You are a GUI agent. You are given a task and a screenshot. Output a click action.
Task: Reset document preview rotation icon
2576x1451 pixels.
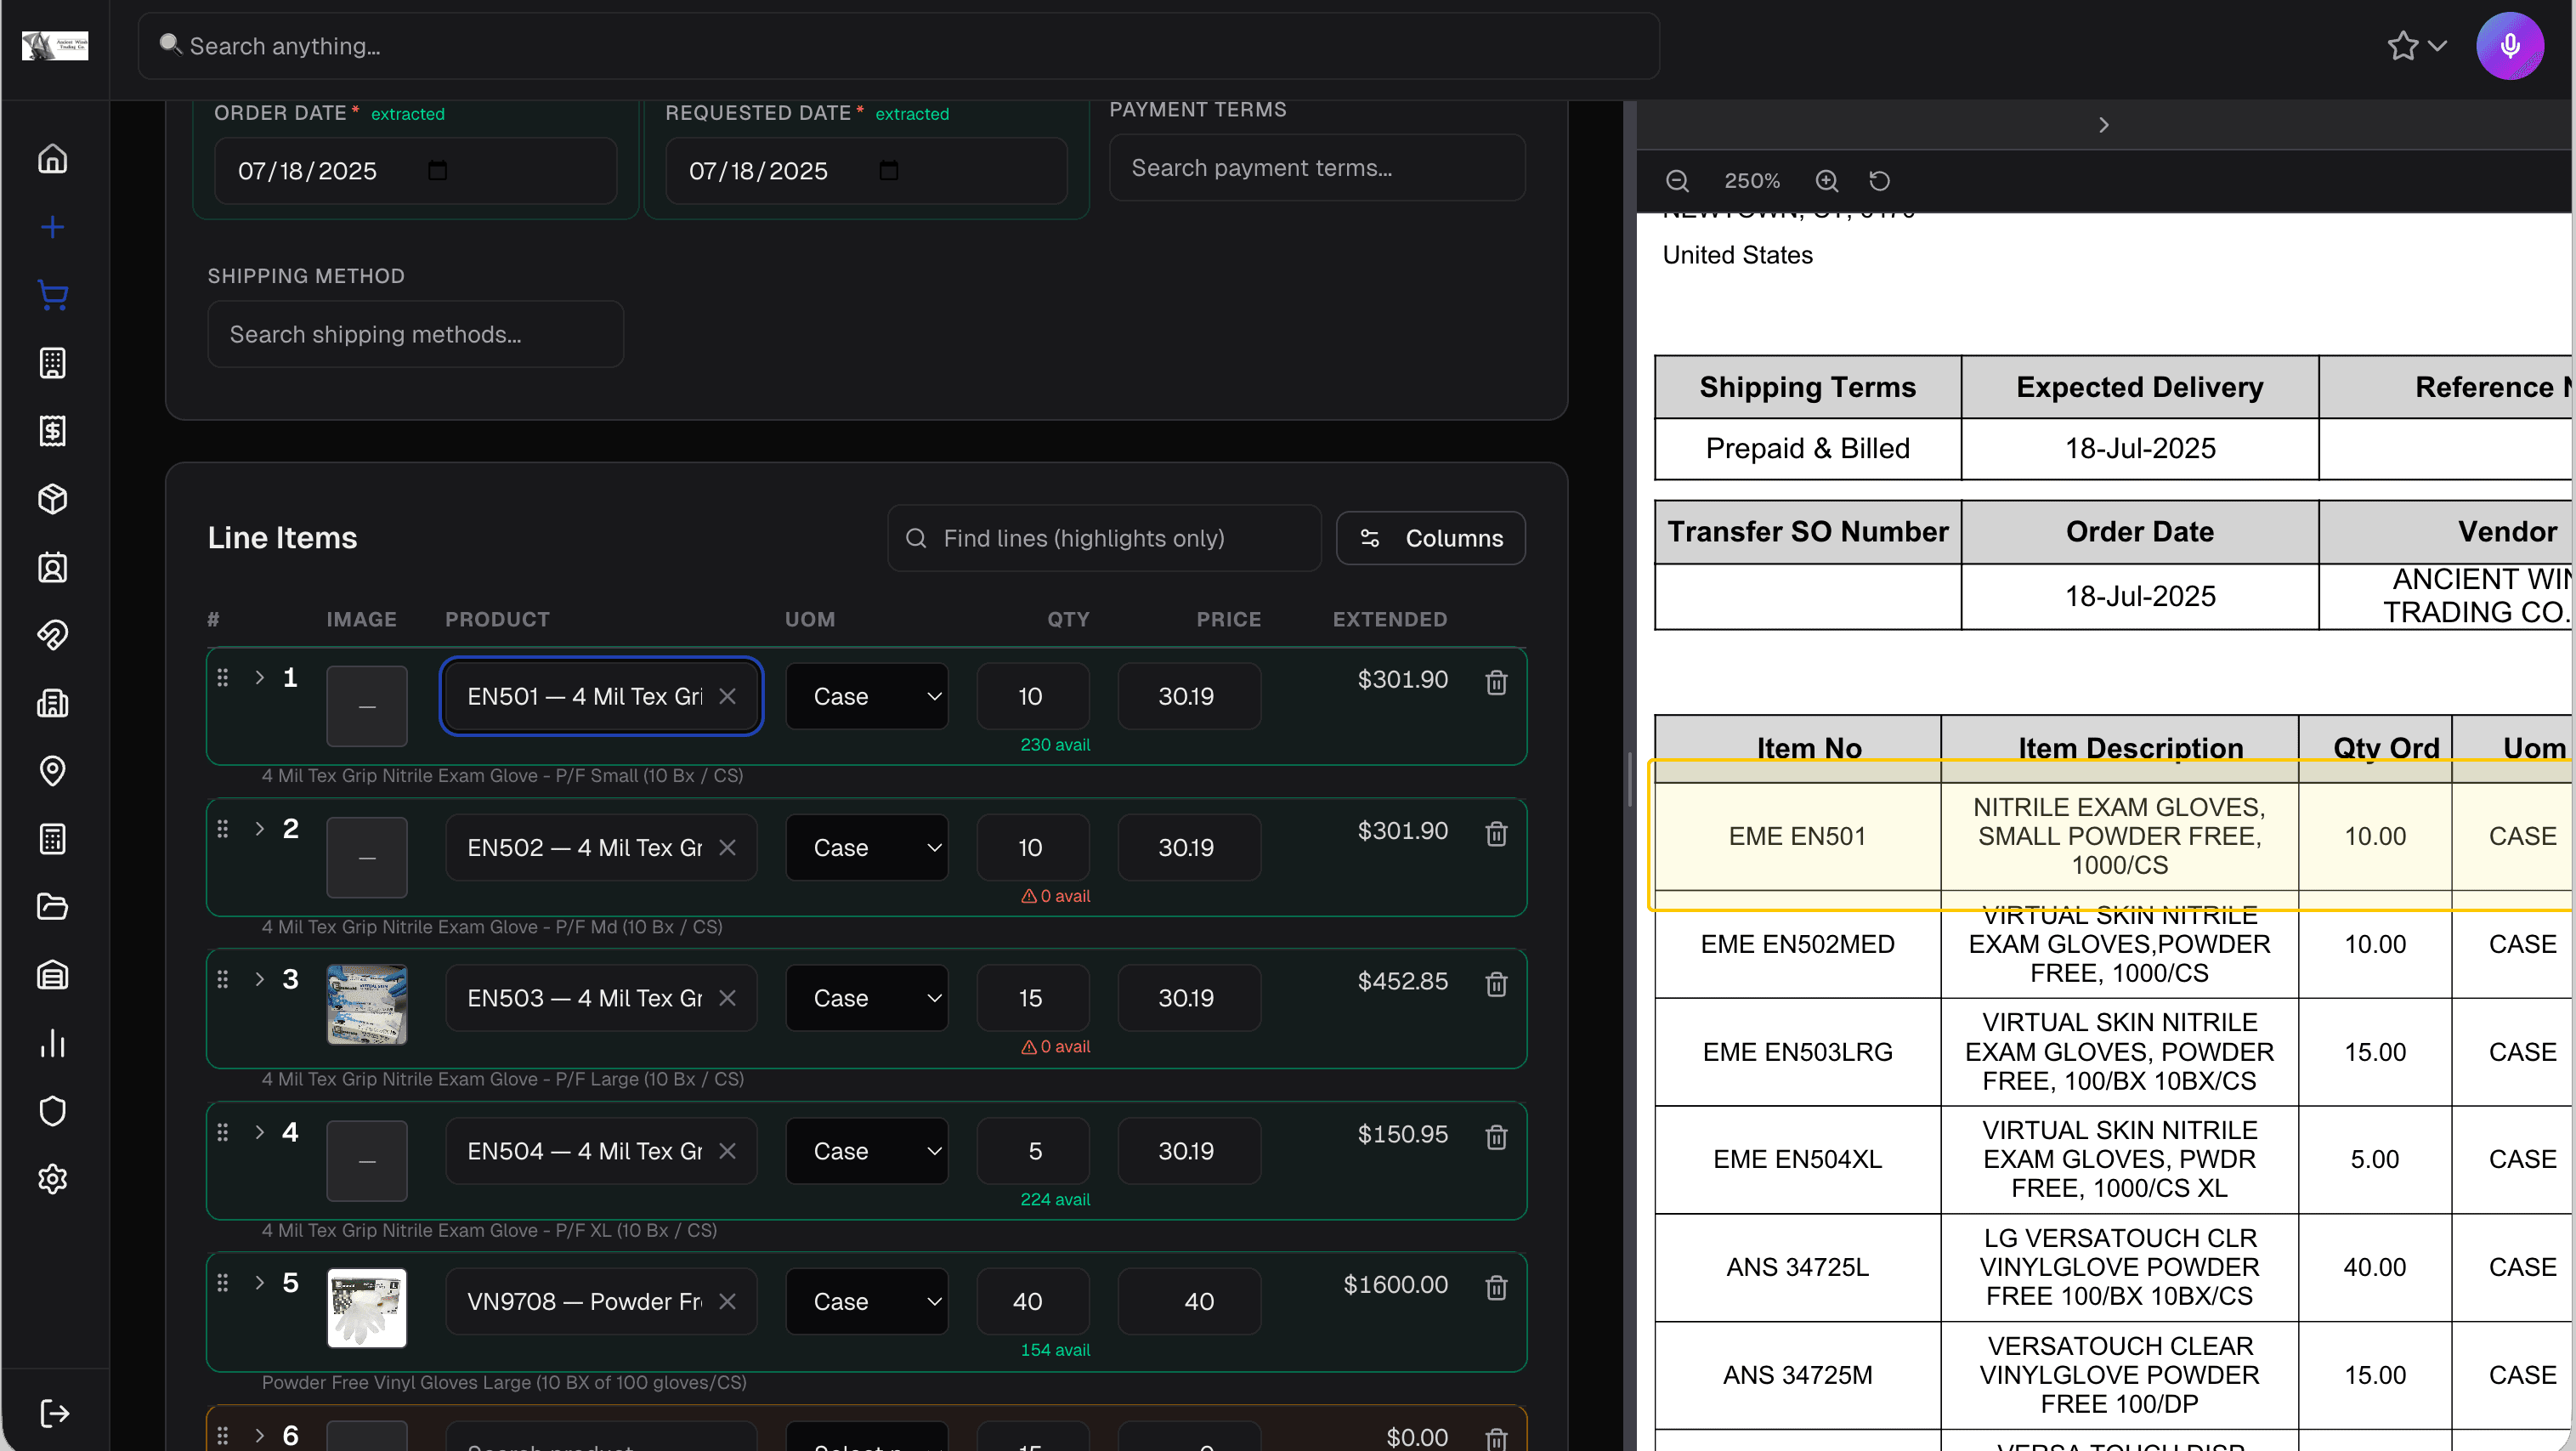pos(1879,181)
